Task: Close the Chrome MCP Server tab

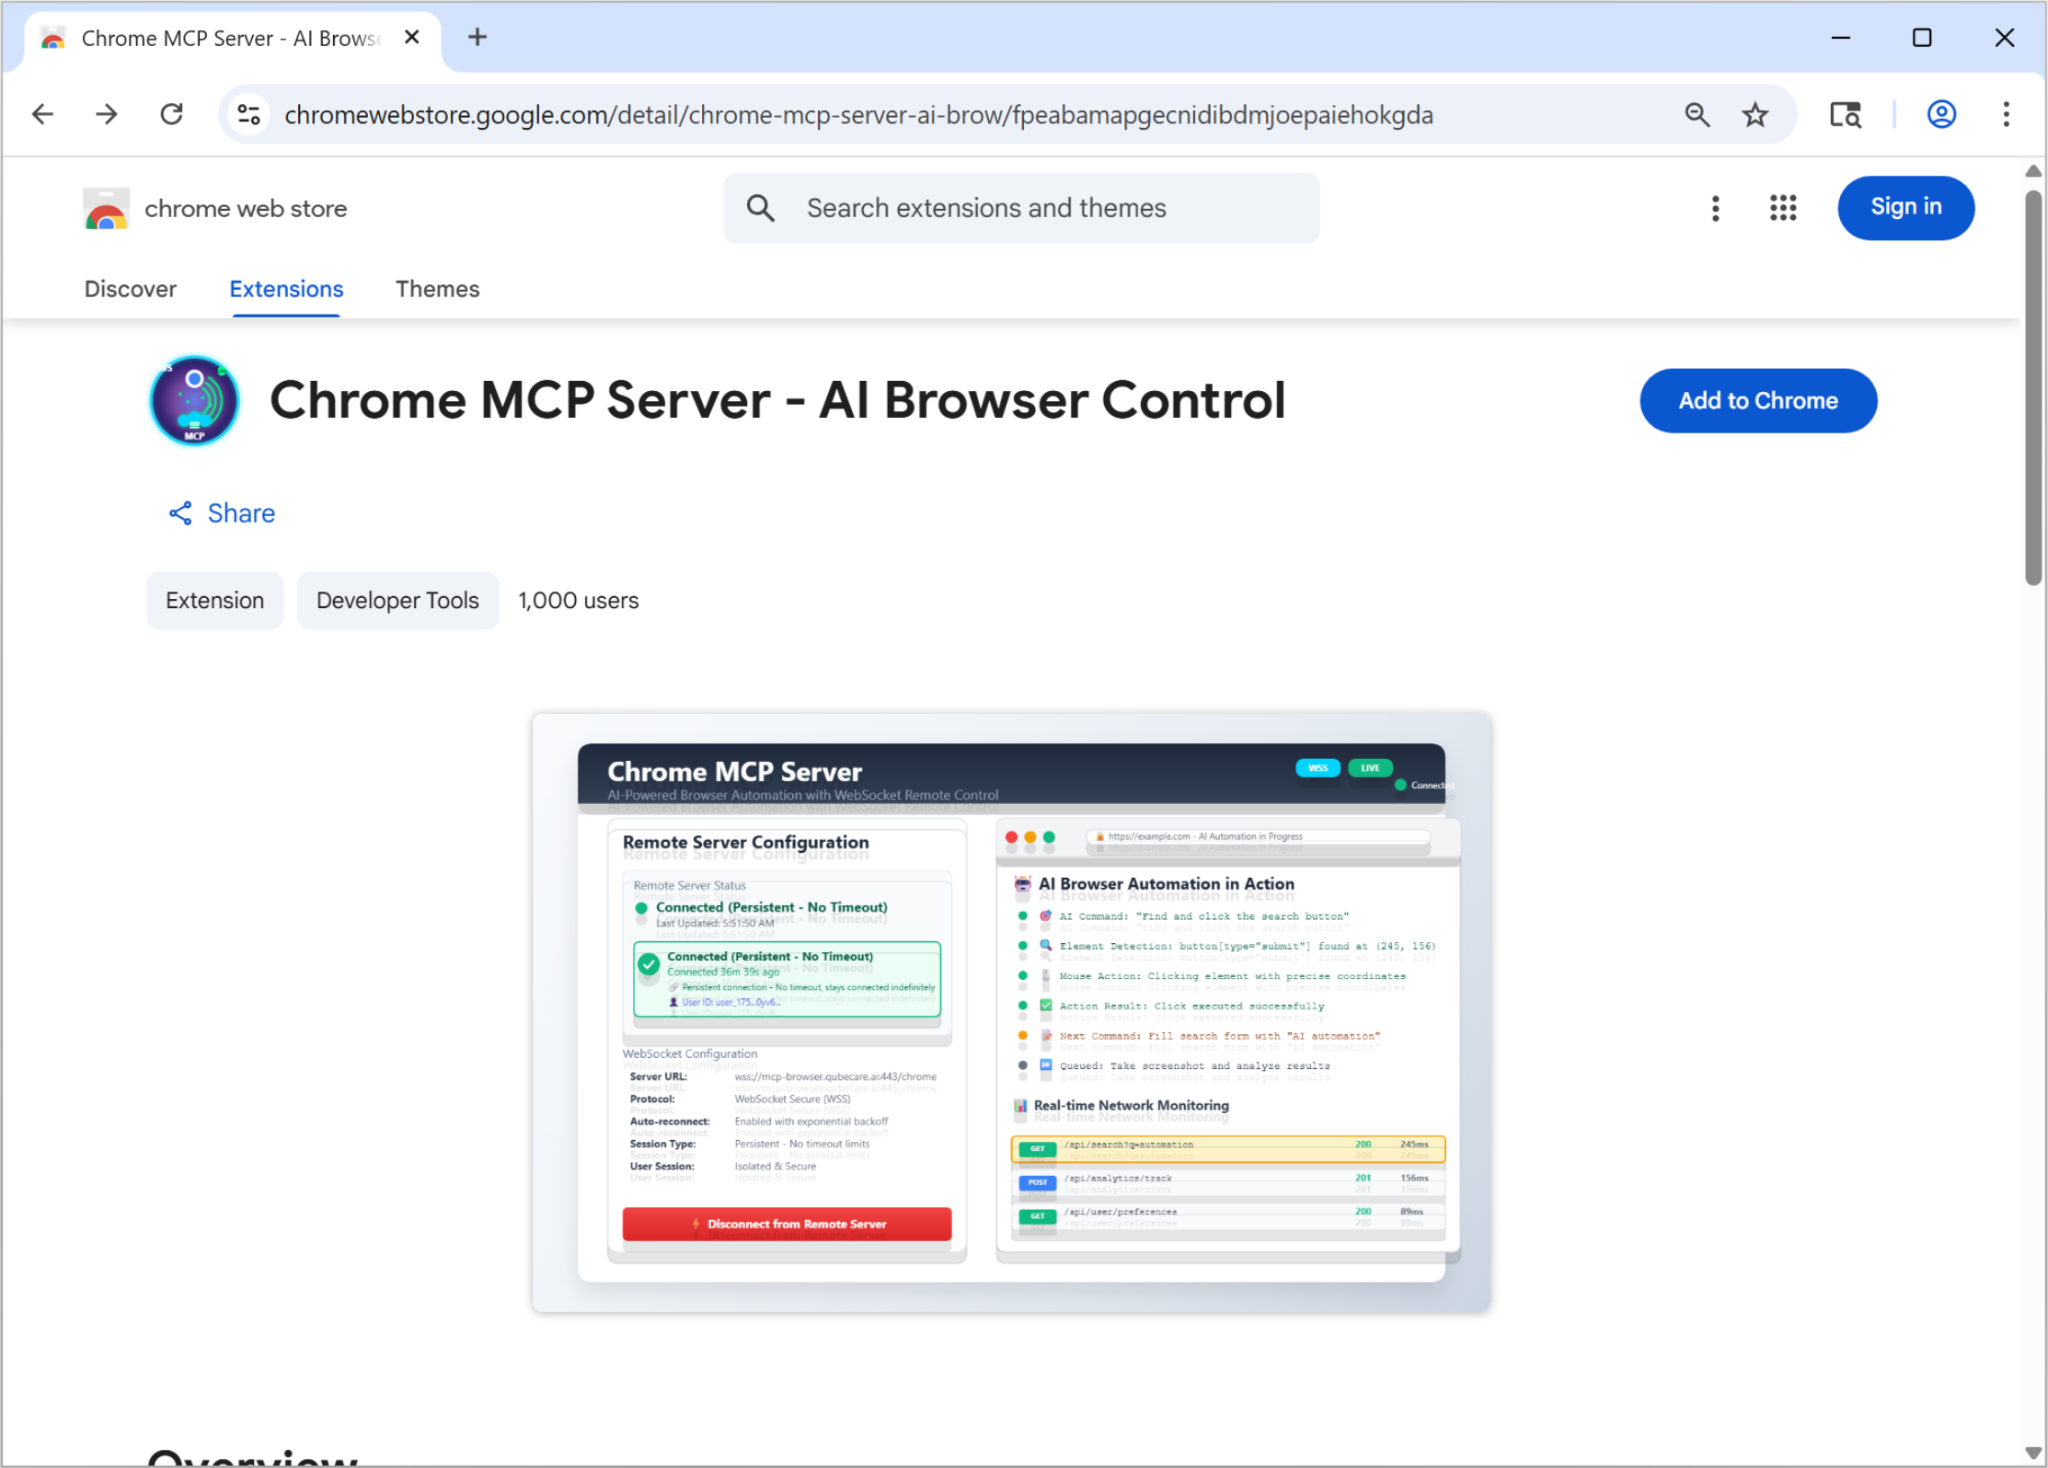Action: (x=412, y=38)
